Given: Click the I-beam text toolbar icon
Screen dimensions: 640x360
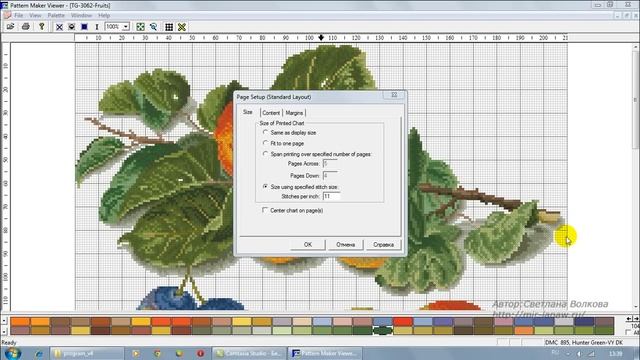Looking at the screenshot, I should click(x=97, y=27).
